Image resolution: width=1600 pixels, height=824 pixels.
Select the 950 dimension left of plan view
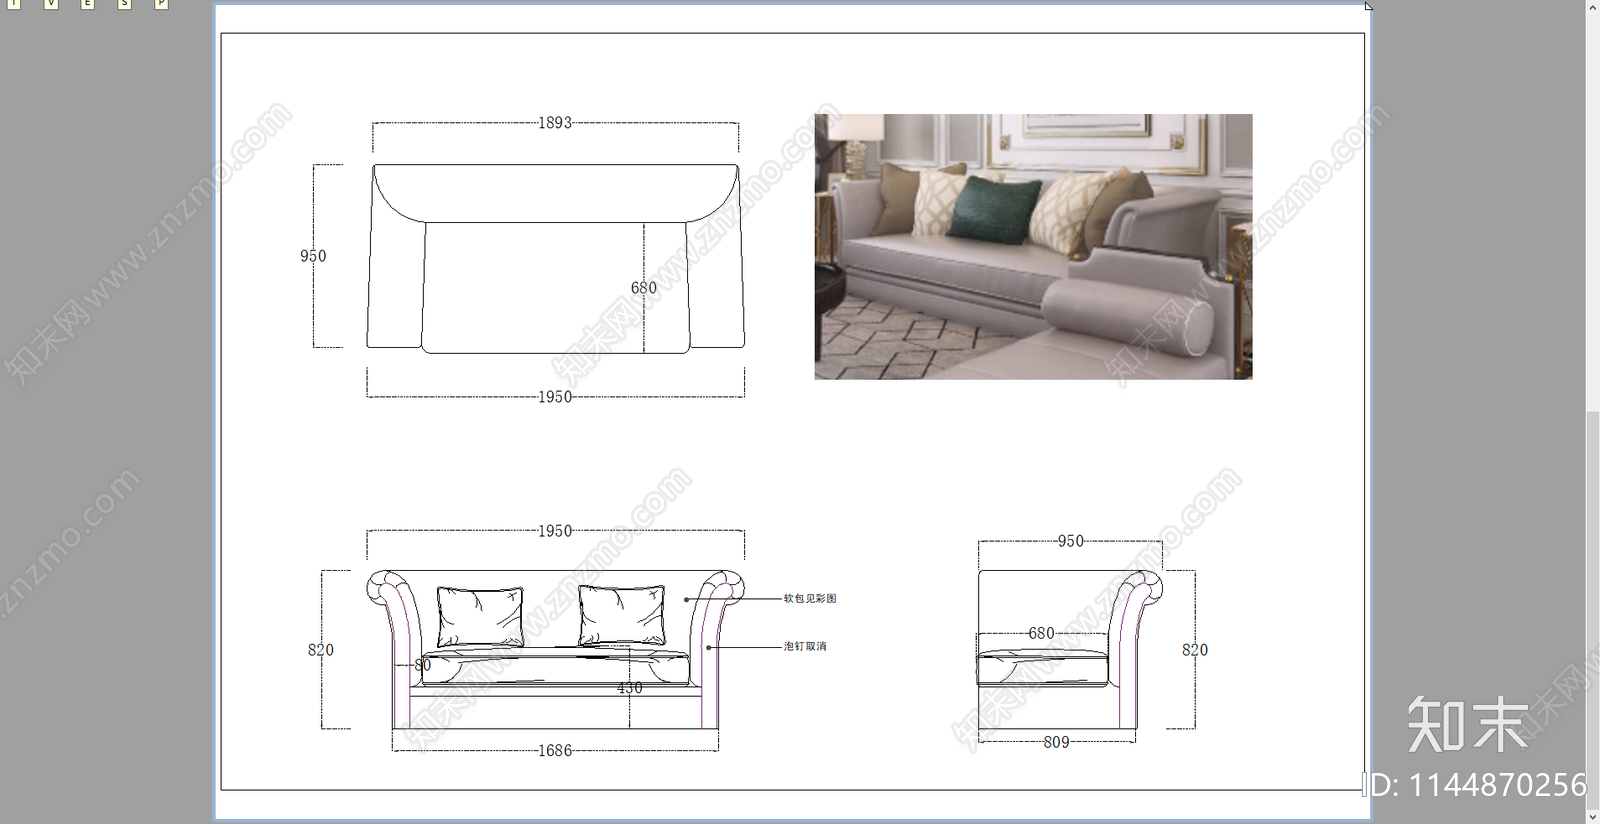(313, 256)
